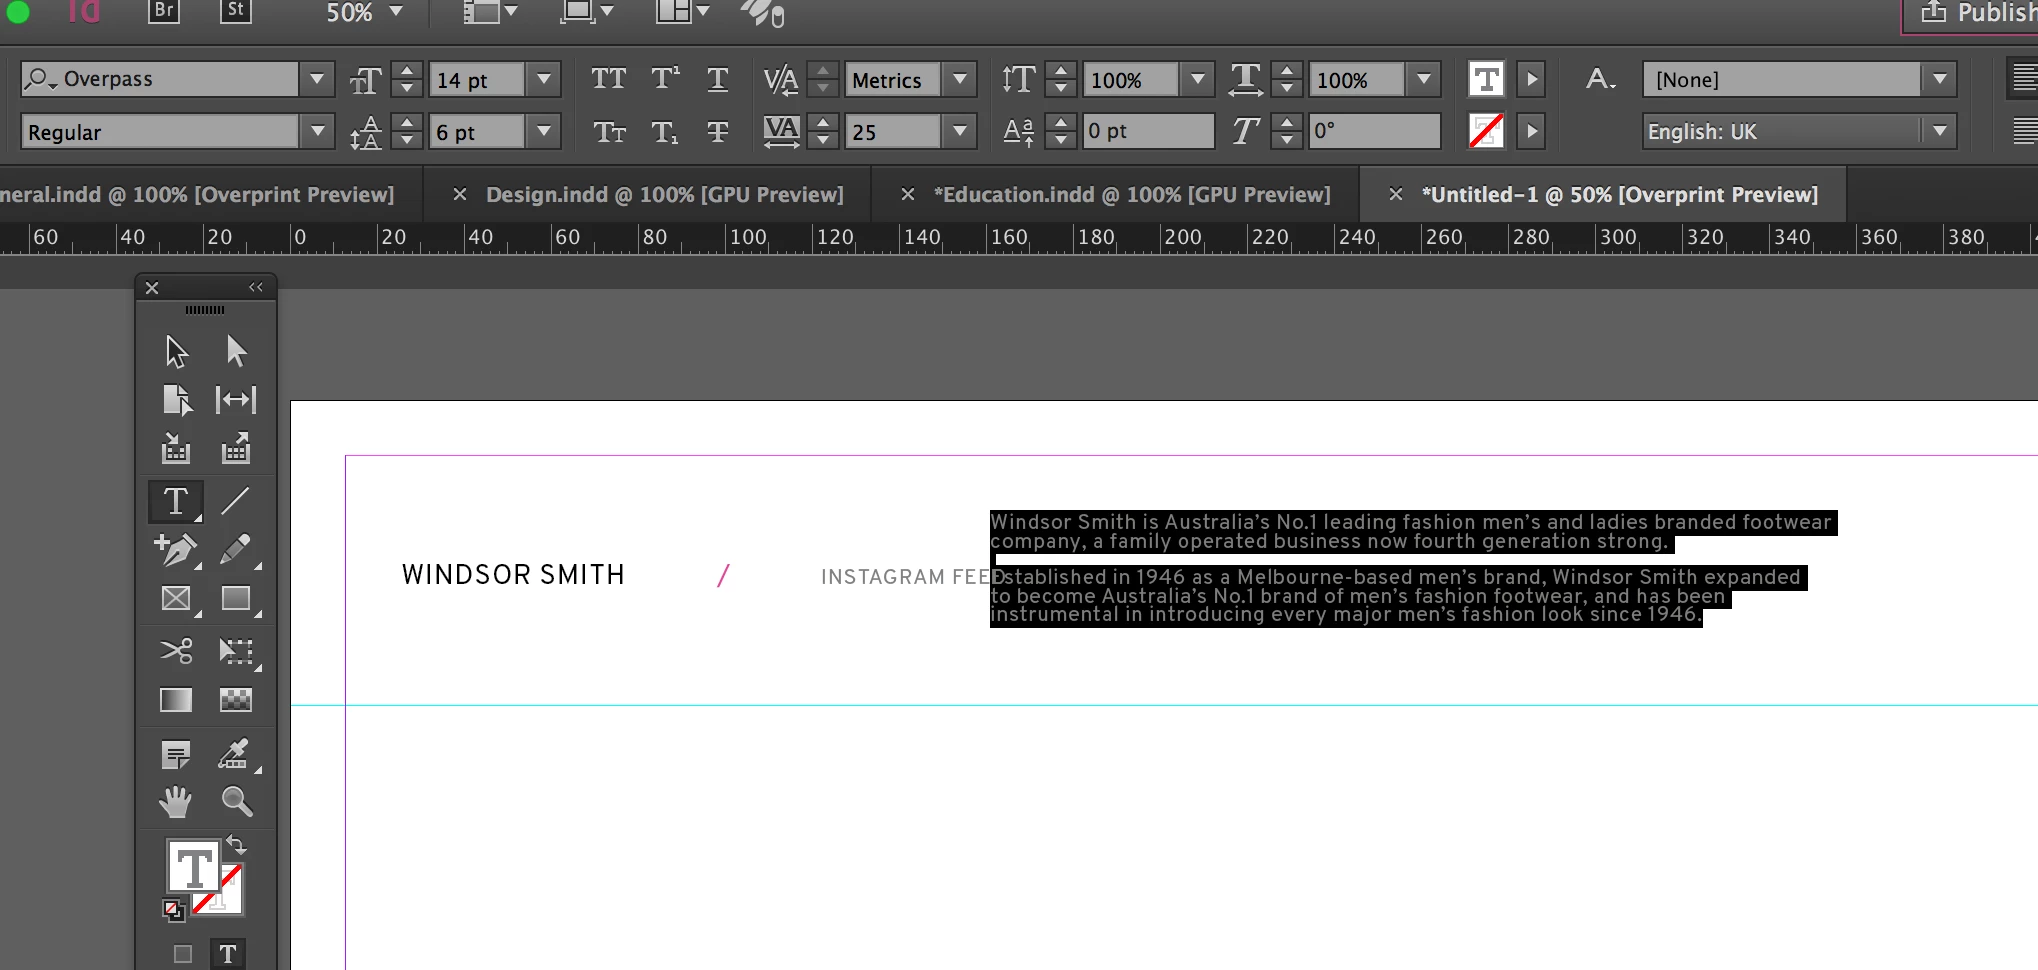Select the Note tool
The width and height of the screenshot is (2038, 970).
click(x=176, y=755)
